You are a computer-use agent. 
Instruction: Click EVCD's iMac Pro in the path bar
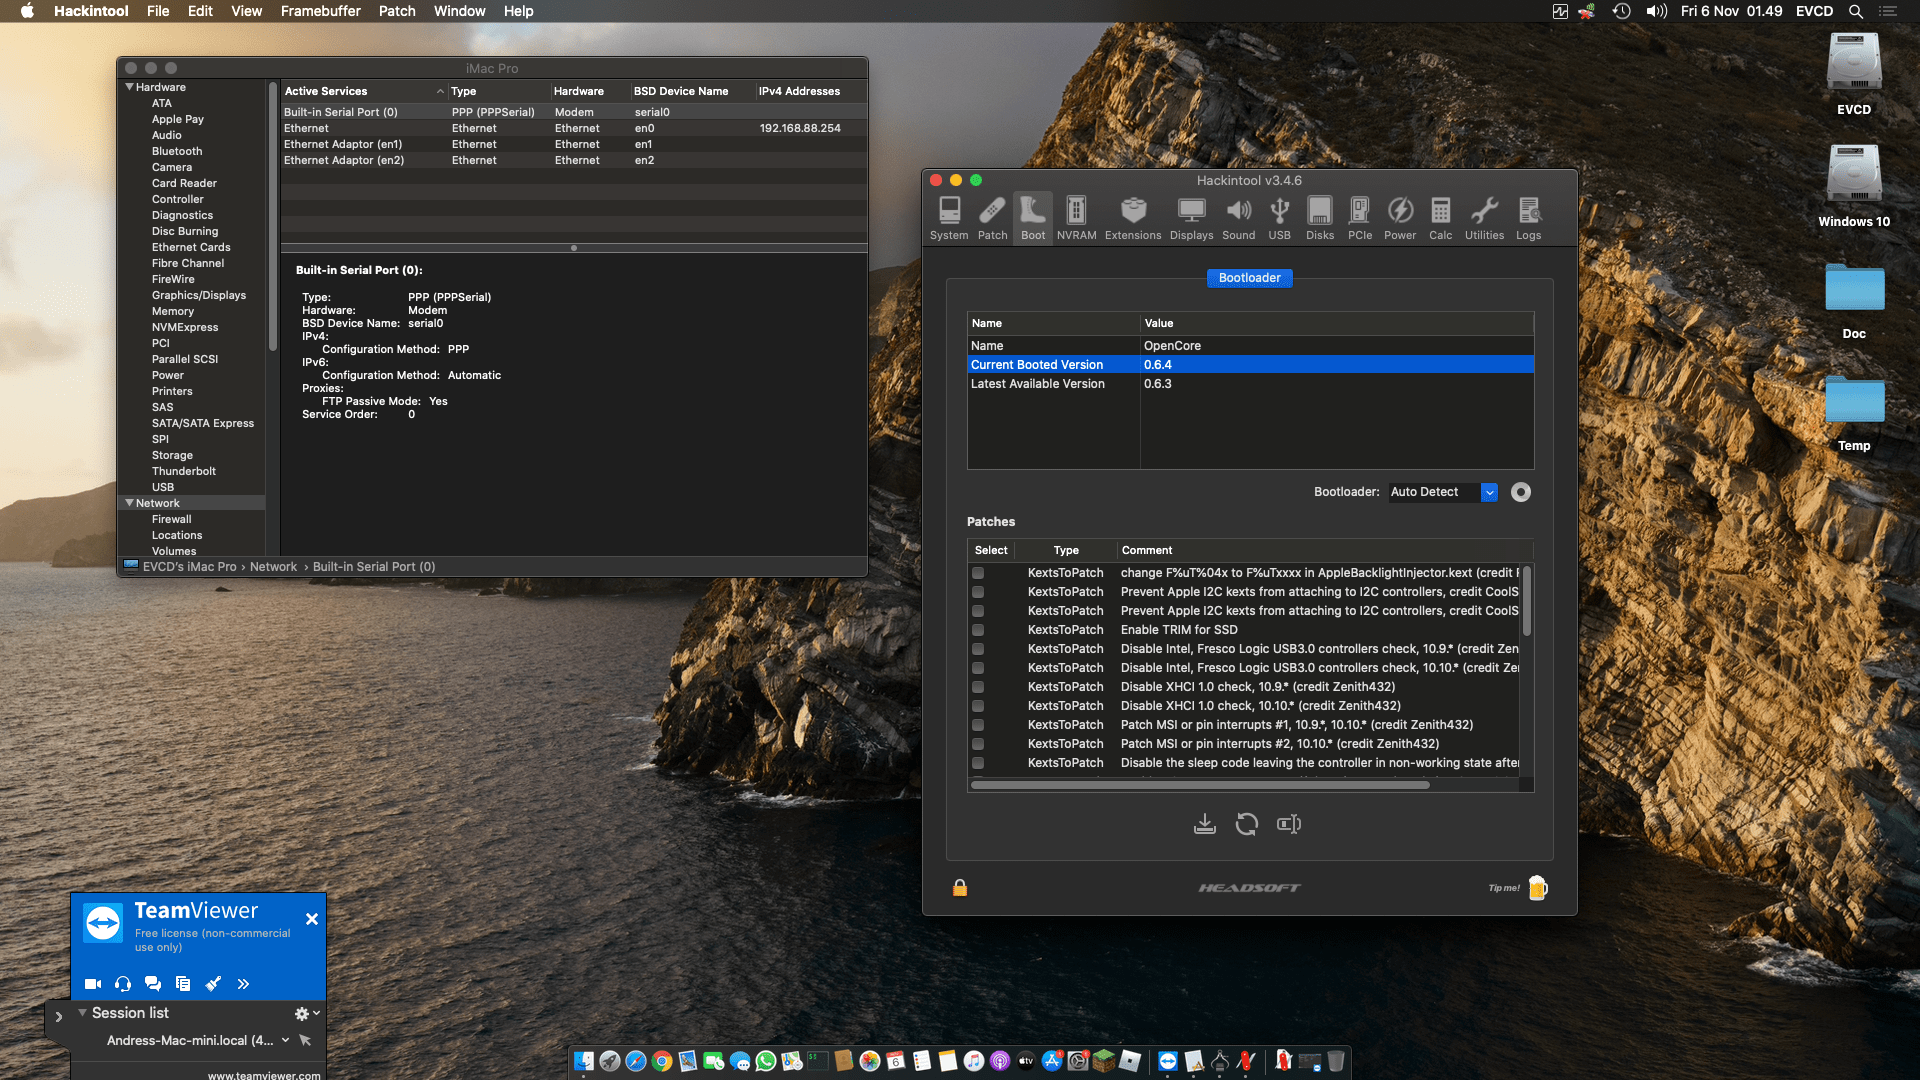point(190,567)
